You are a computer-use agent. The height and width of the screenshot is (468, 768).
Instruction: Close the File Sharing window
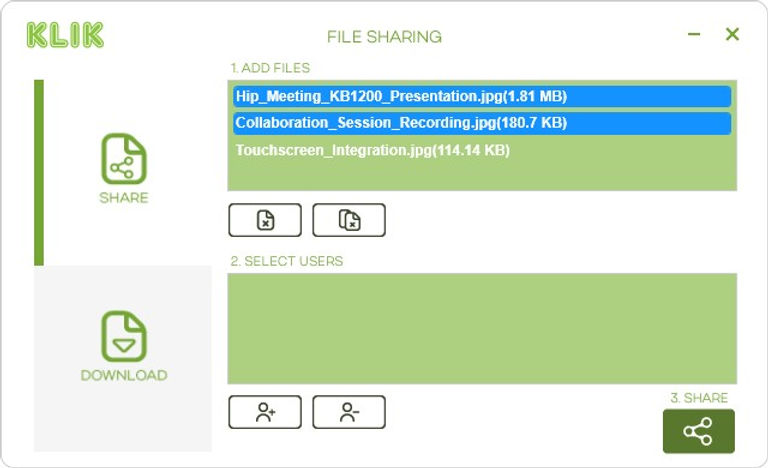pyautogui.click(x=732, y=35)
